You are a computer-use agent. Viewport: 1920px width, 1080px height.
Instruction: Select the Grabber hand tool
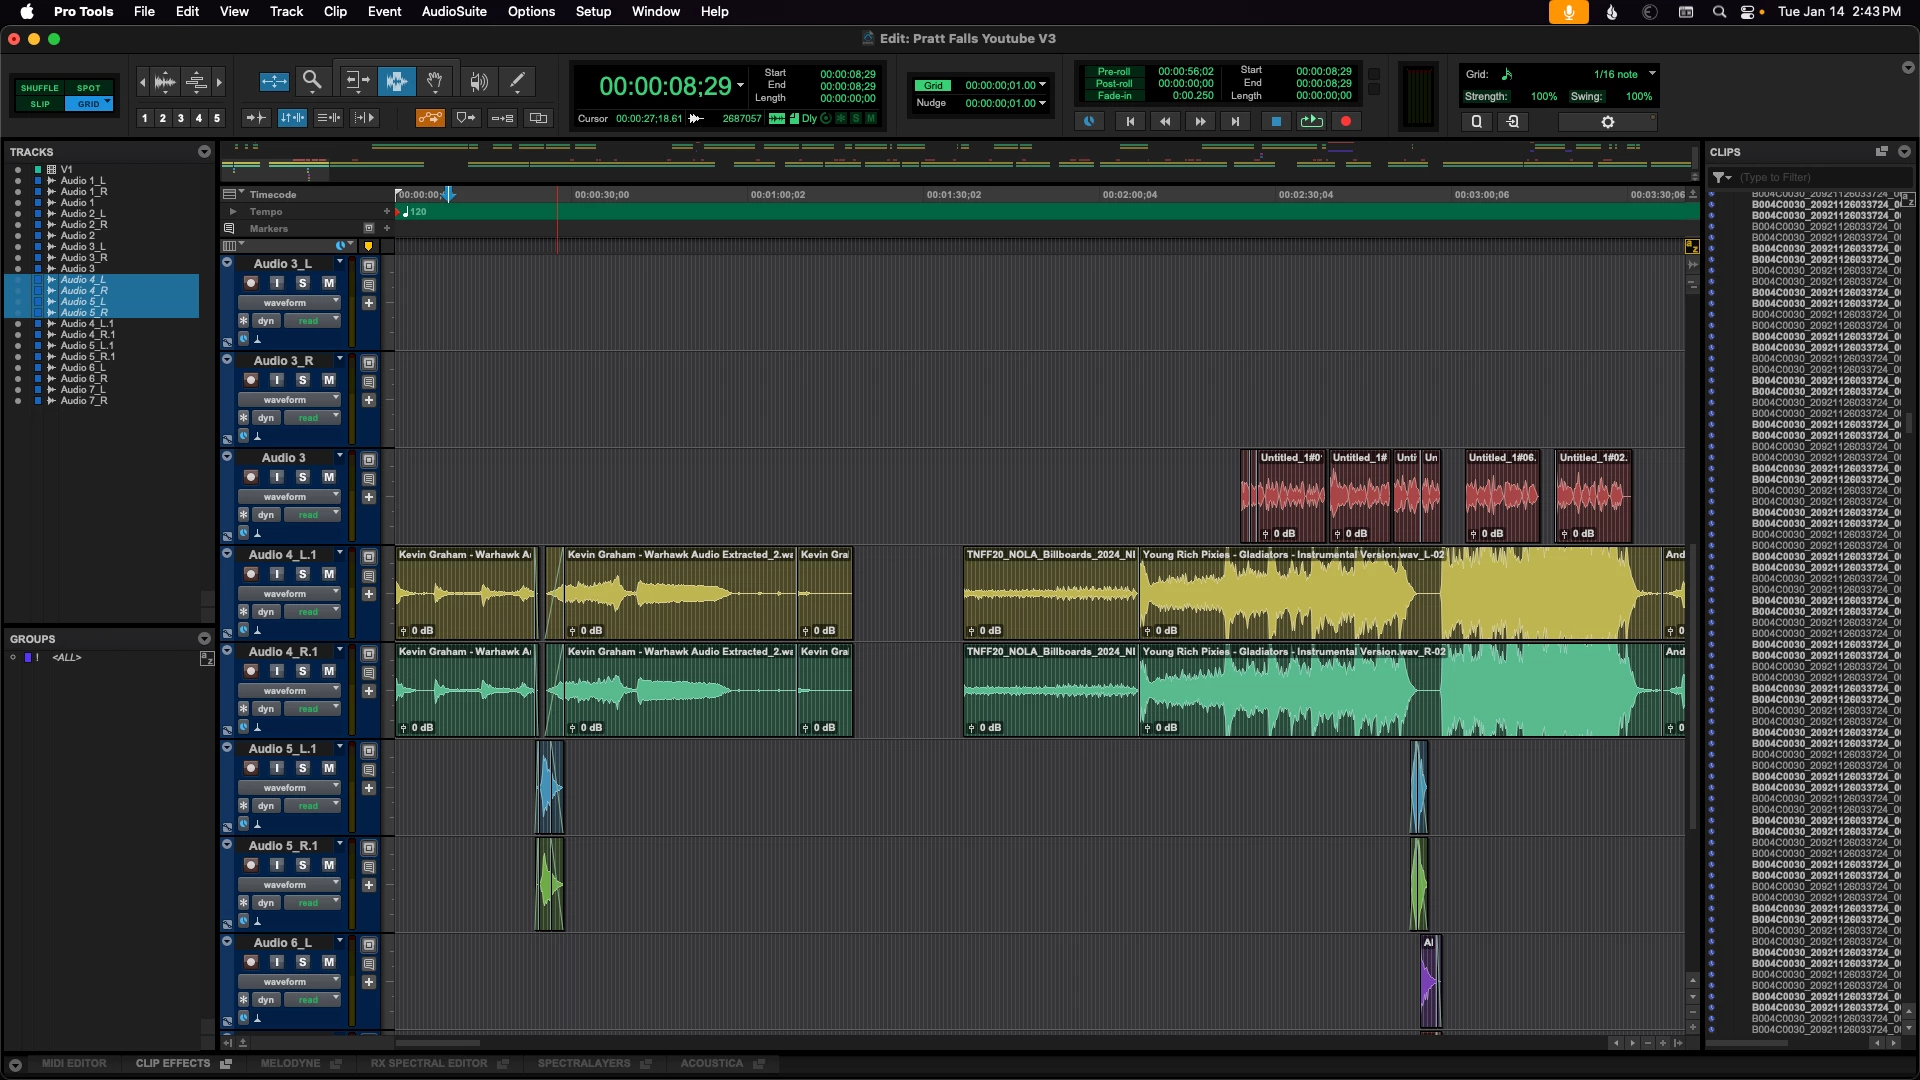pyautogui.click(x=435, y=81)
